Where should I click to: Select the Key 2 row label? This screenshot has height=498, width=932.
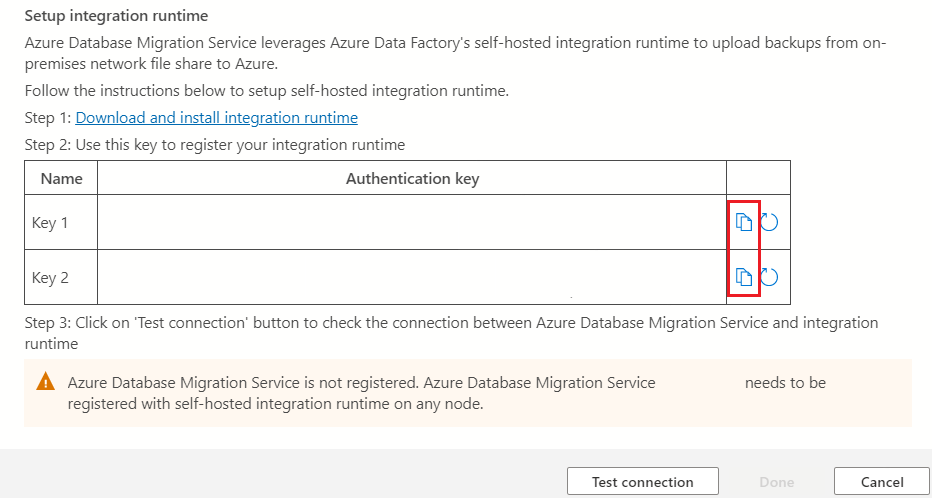pos(51,277)
